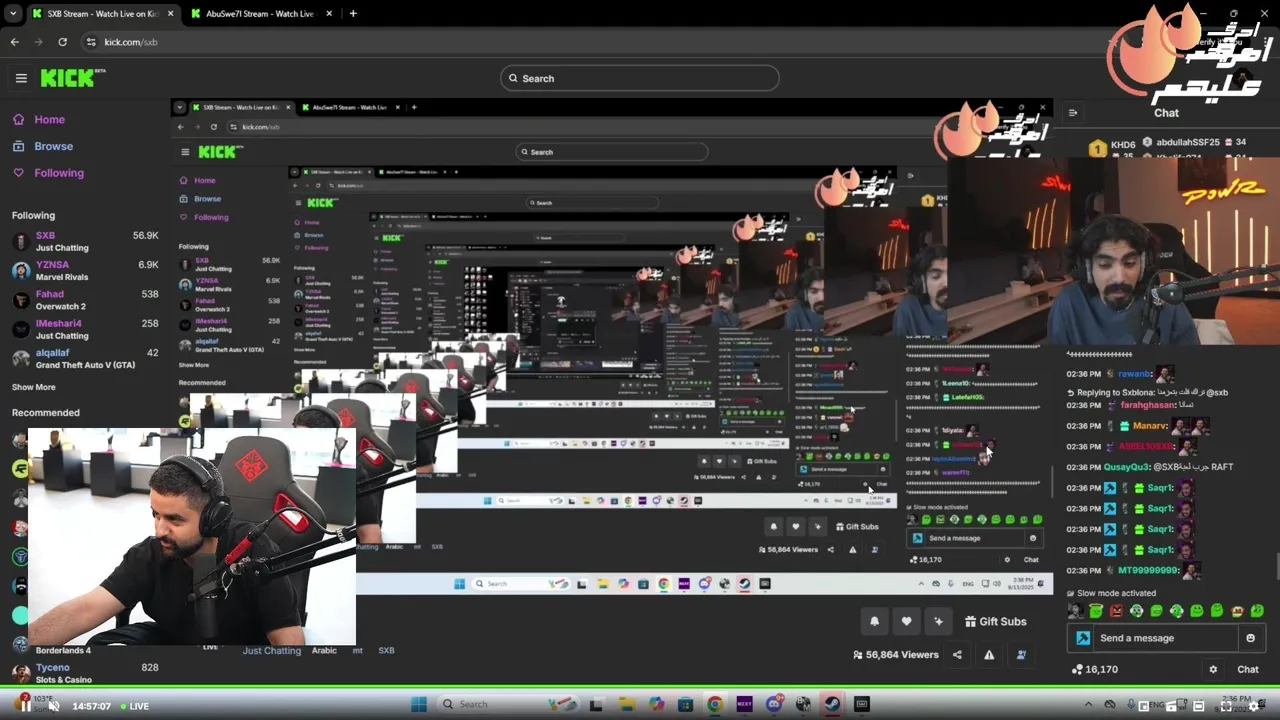Expand Show More under Following list
This screenshot has height=720, width=1280.
(x=34, y=387)
